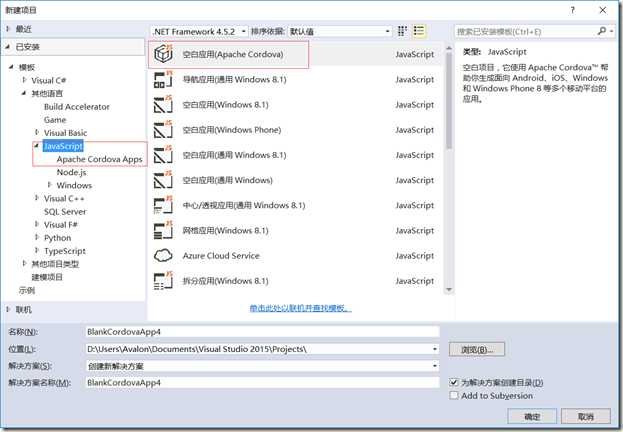
Task: Enable Add to Subversion checkbox
Action: (x=453, y=395)
